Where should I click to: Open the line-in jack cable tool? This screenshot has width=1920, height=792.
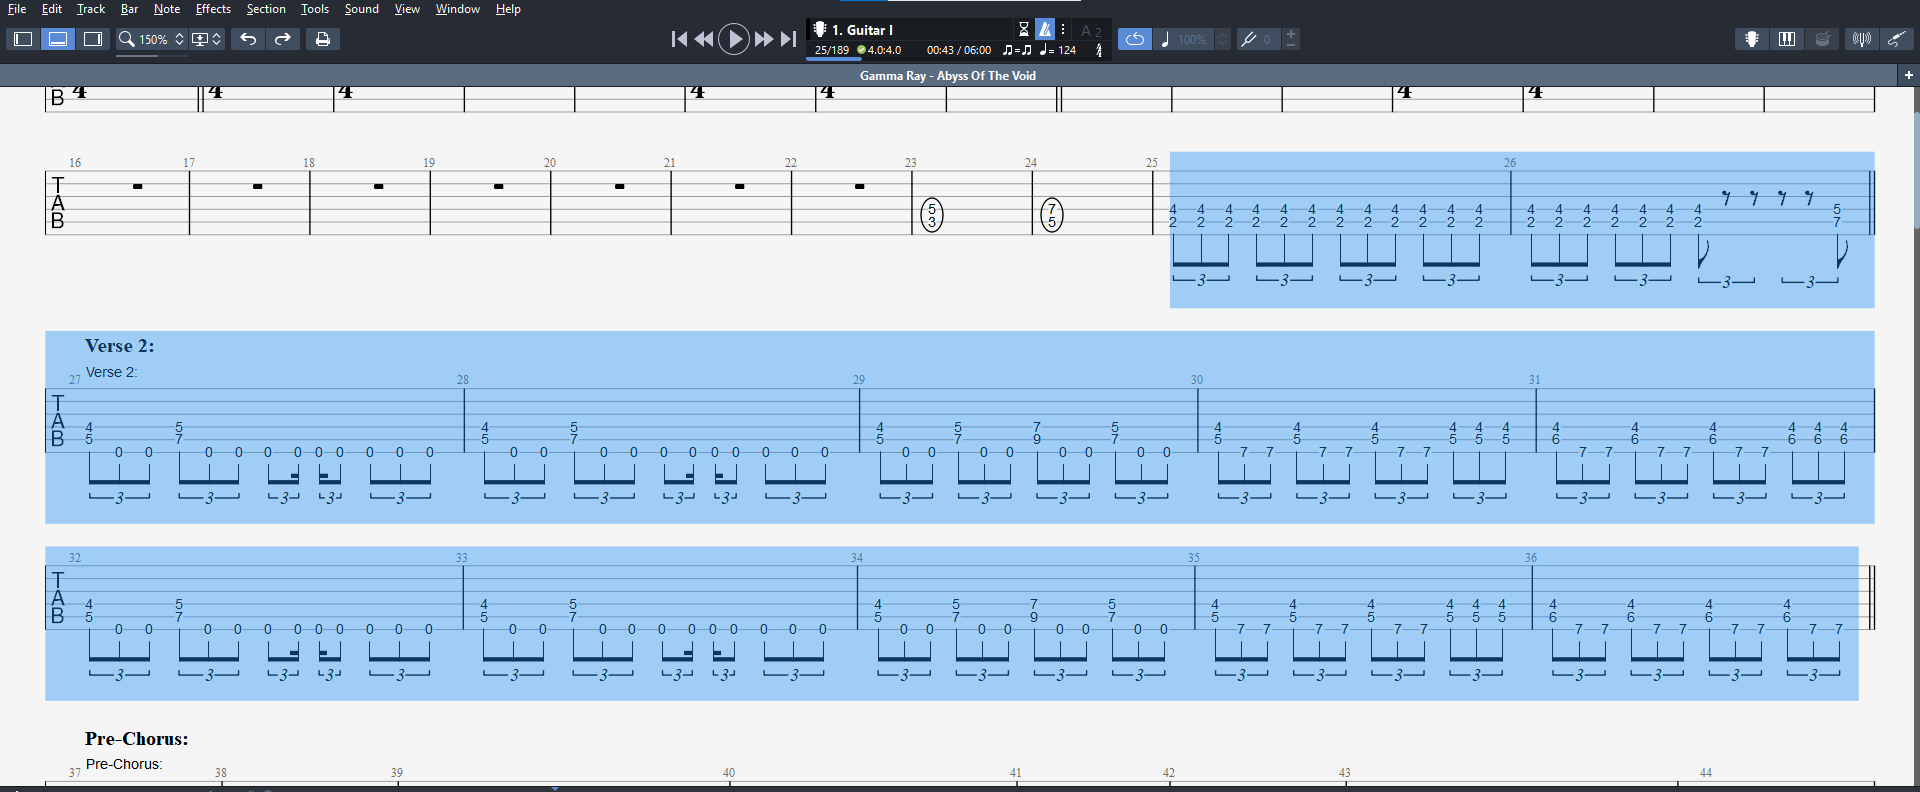1896,39
